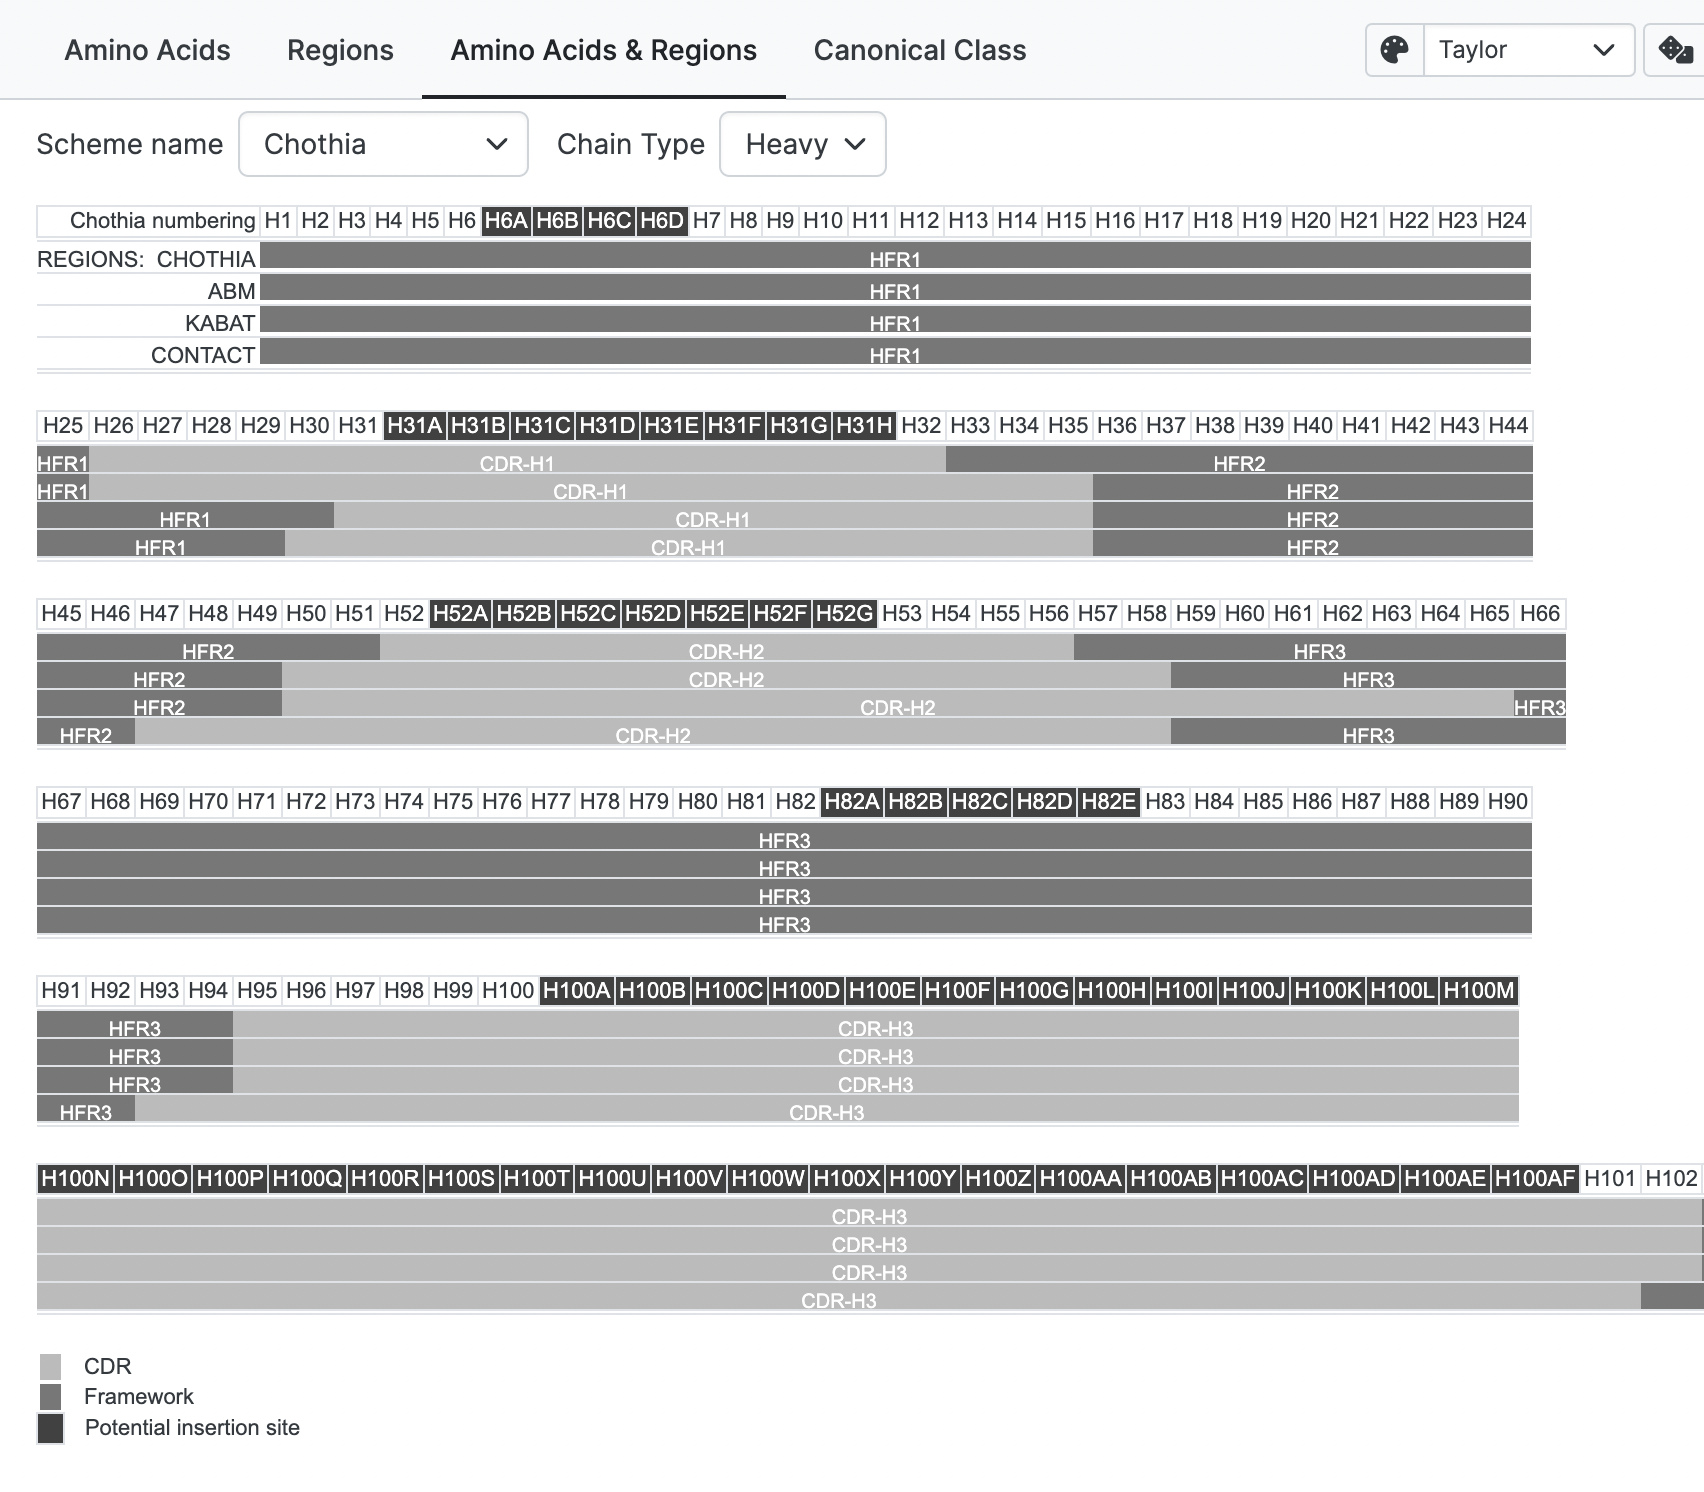This screenshot has height=1492, width=1704.
Task: Click position H50 cell
Action: click(x=306, y=613)
